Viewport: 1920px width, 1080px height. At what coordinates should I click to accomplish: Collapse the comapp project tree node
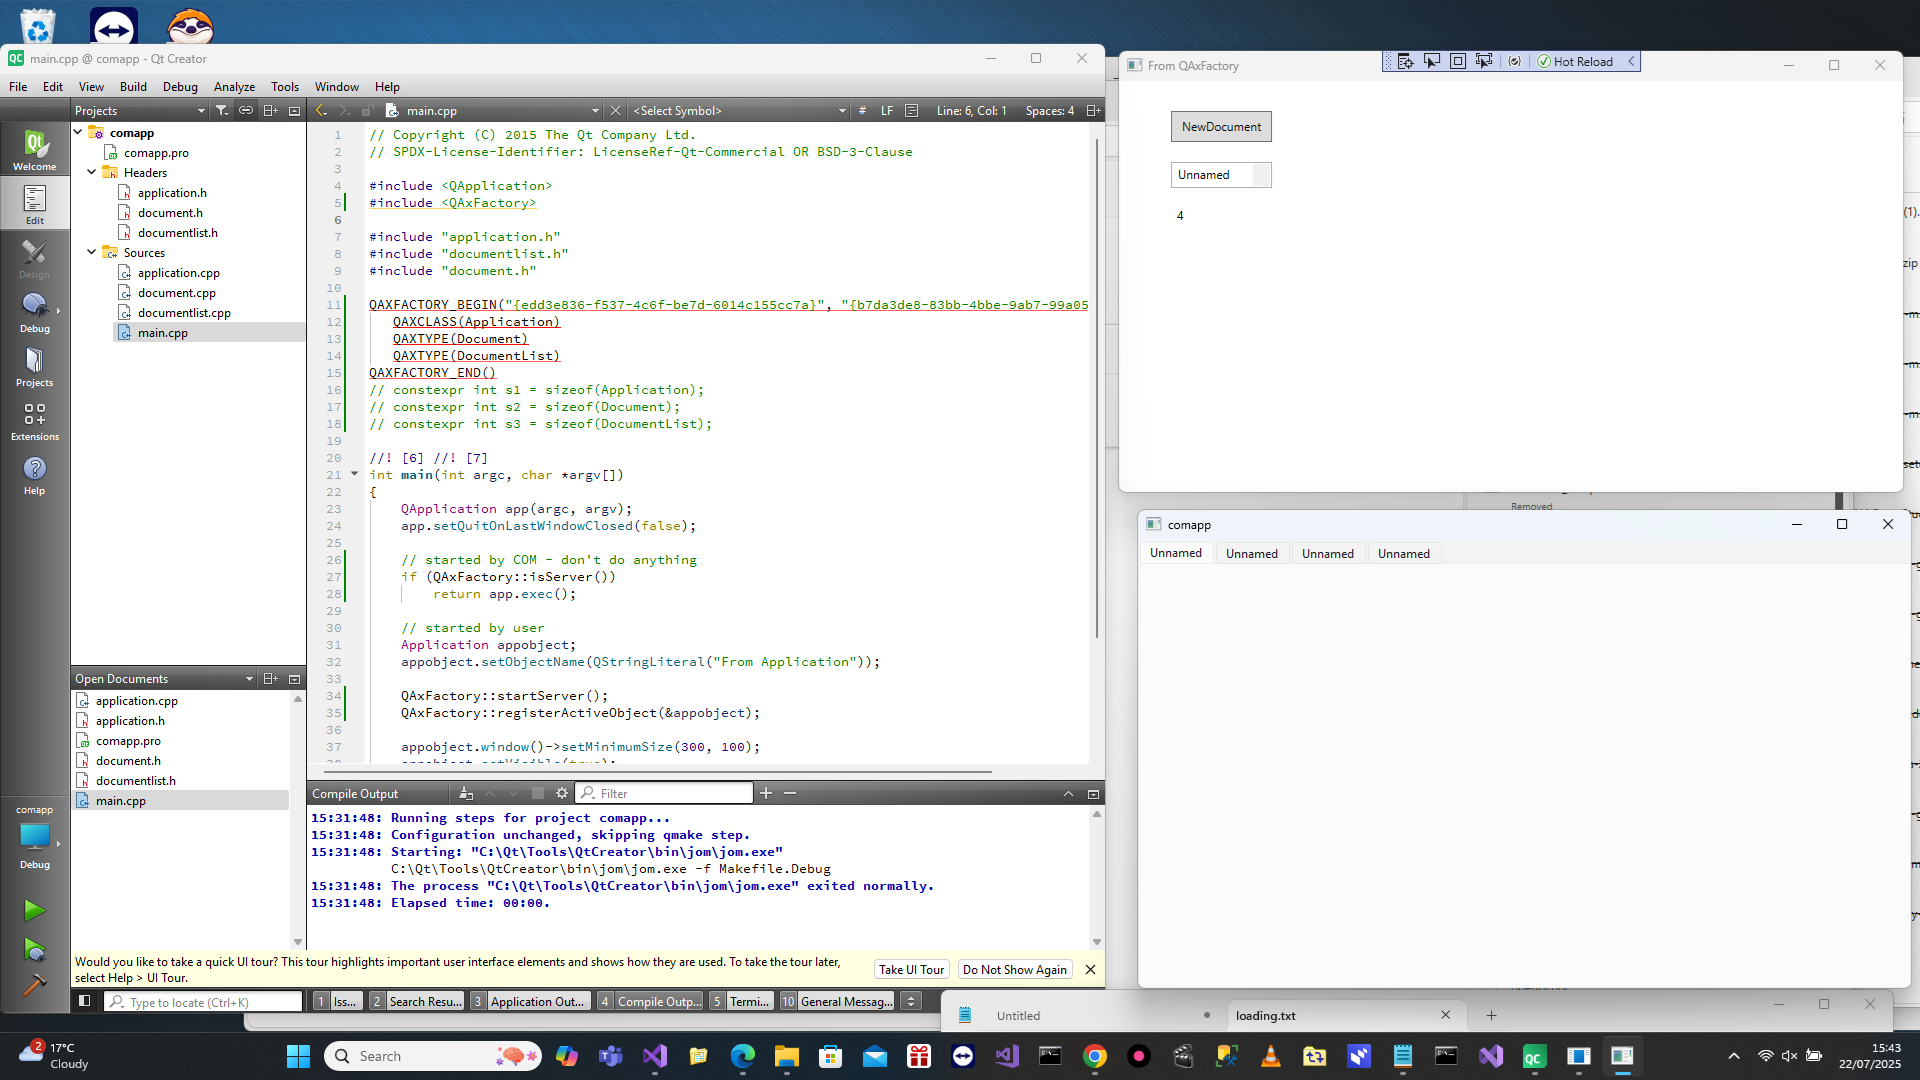[x=78, y=132]
